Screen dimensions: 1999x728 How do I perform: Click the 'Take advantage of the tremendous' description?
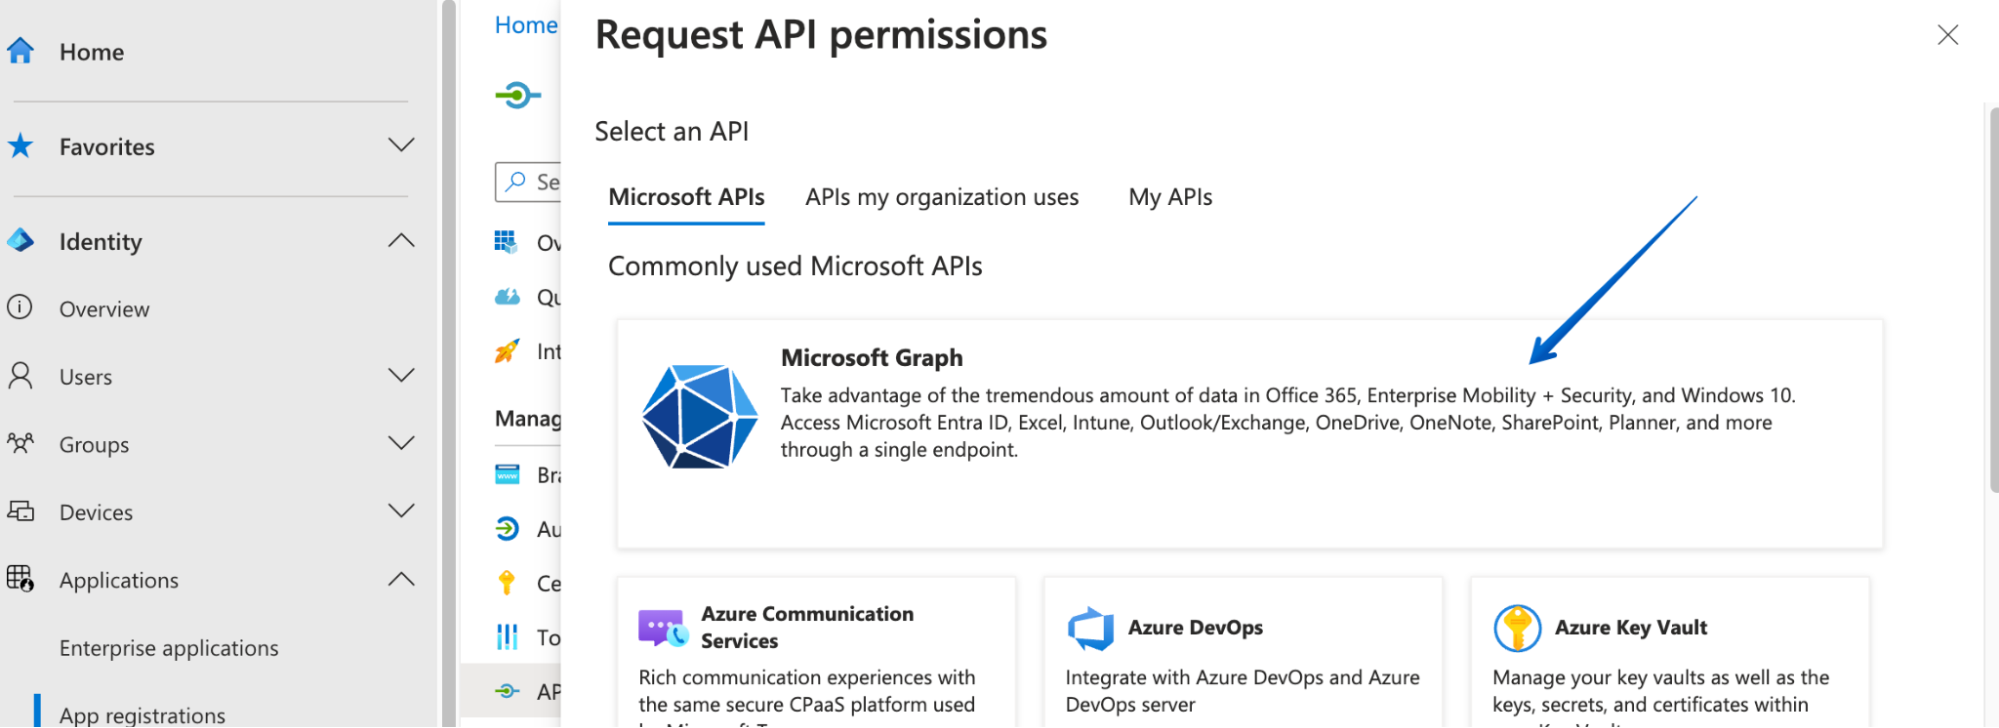(x=1288, y=422)
